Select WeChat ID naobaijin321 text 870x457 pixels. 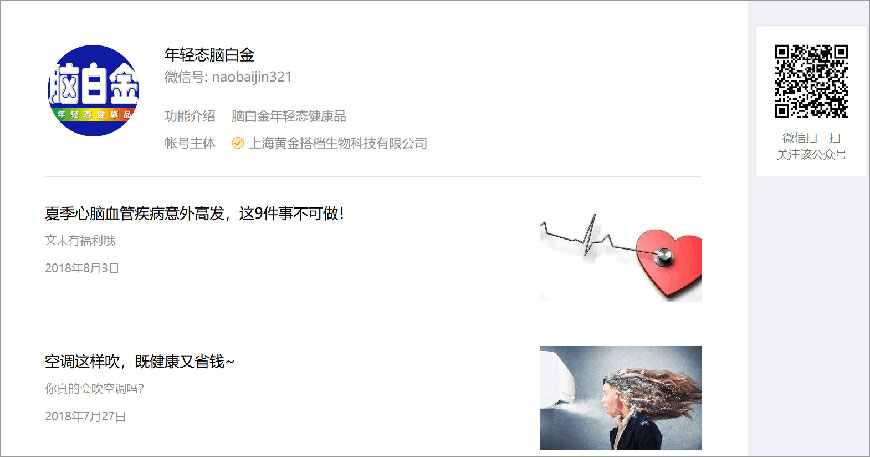coord(251,77)
